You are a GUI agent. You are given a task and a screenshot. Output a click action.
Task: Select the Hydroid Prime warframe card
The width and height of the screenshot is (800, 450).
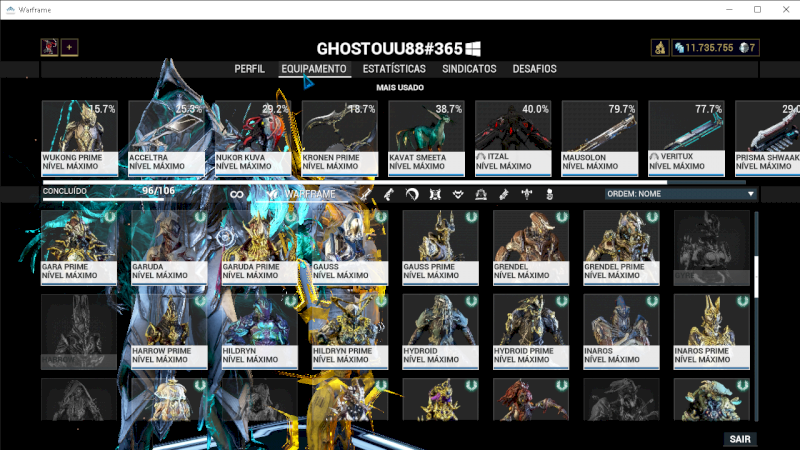[x=531, y=332]
